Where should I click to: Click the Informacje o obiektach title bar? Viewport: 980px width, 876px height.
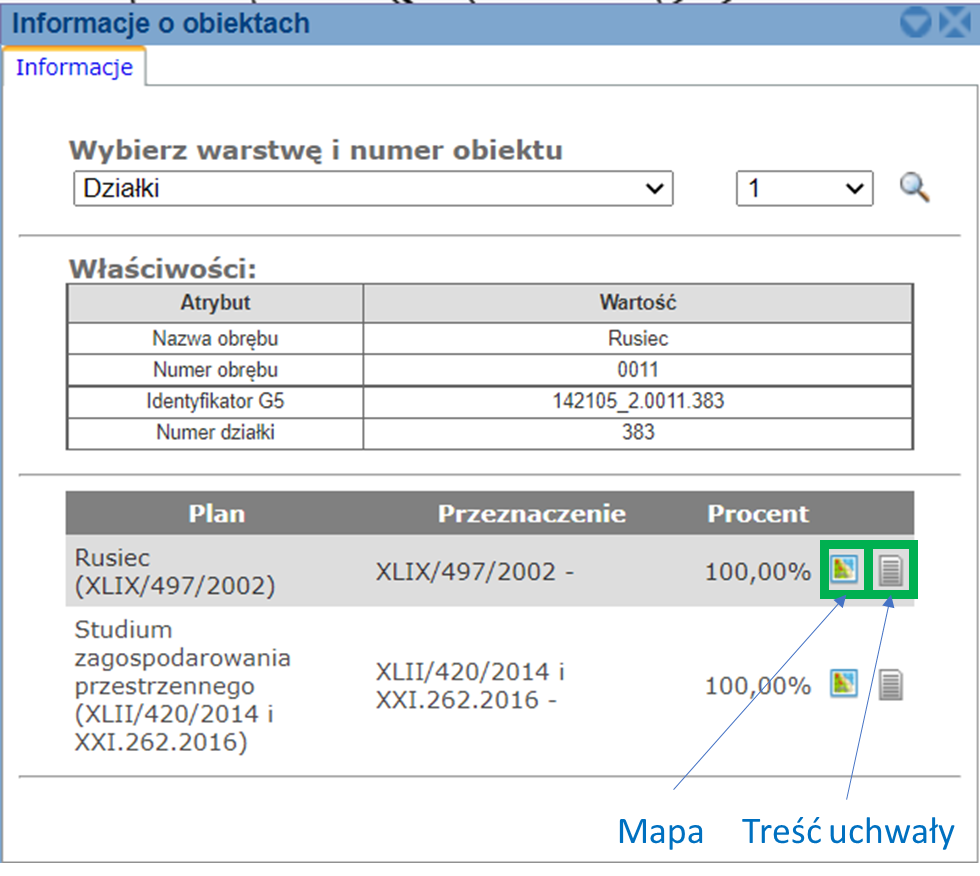coord(400,22)
